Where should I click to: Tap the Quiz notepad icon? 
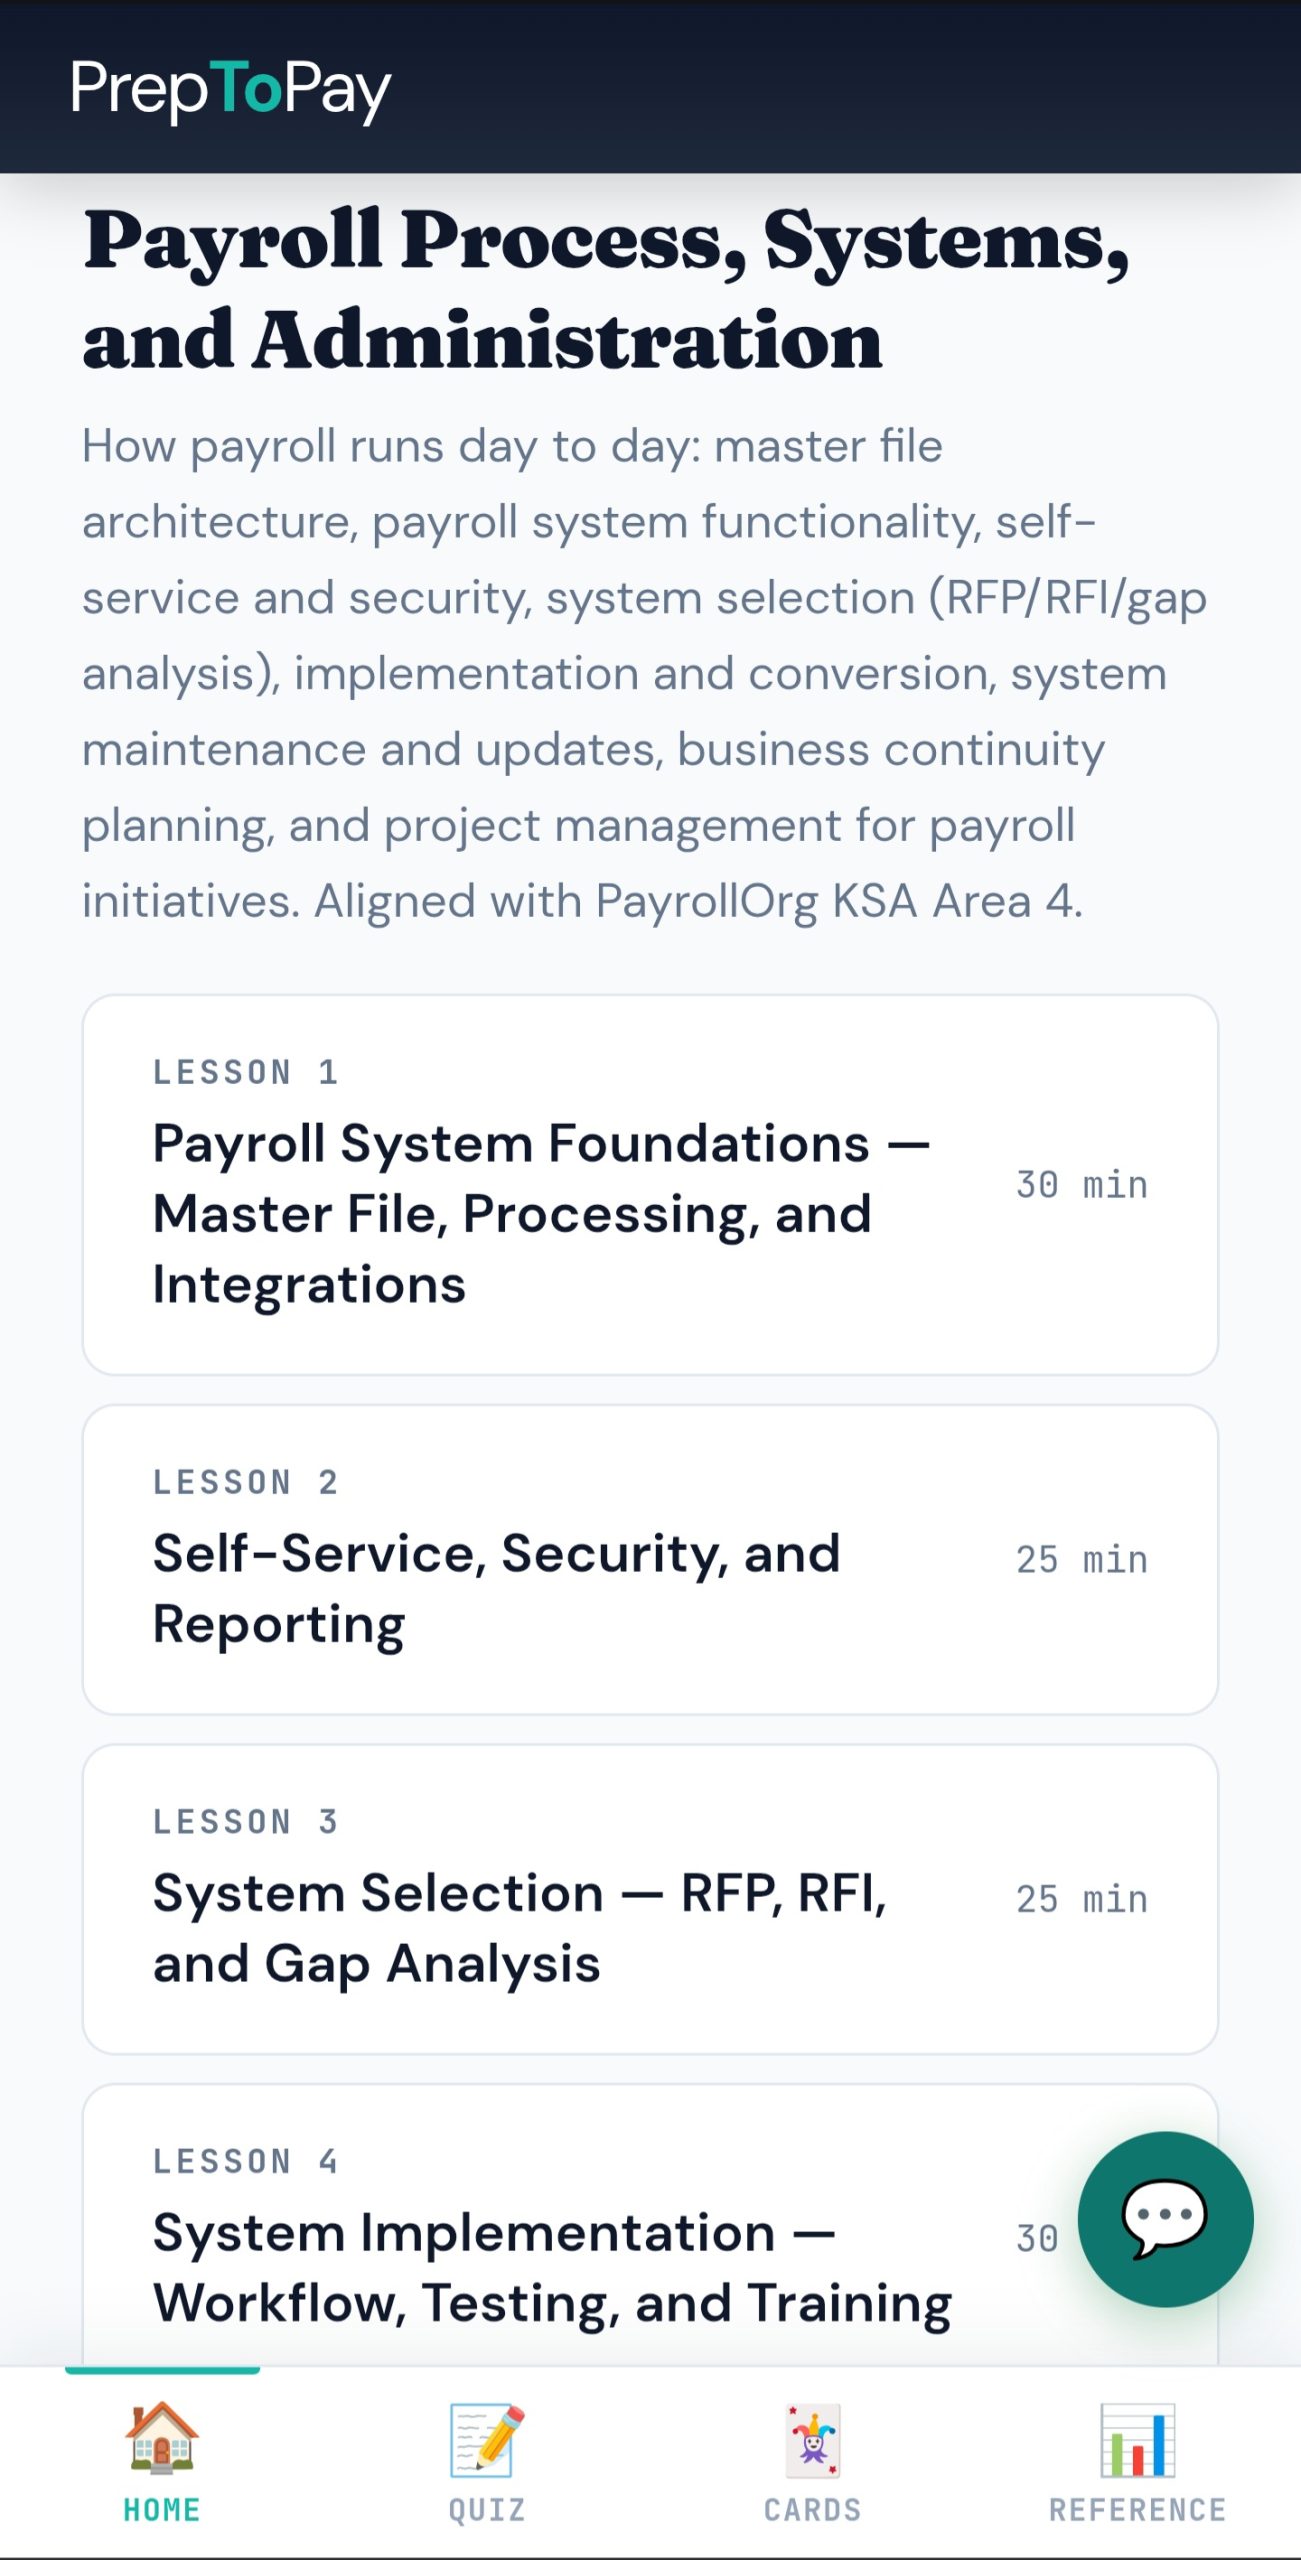[487, 2440]
